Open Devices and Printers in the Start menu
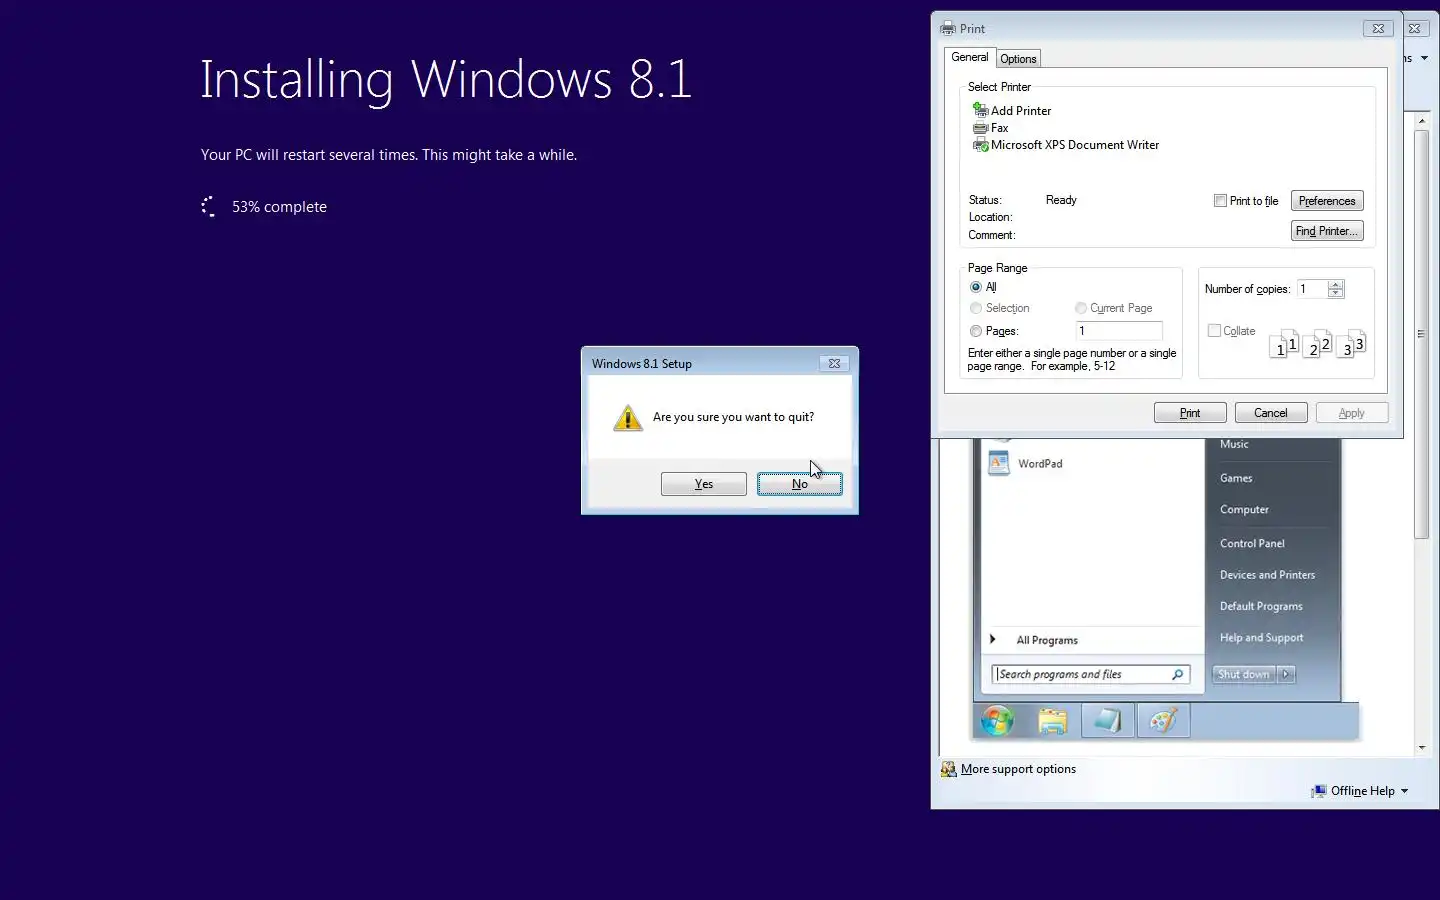1440x900 pixels. [x=1267, y=575]
